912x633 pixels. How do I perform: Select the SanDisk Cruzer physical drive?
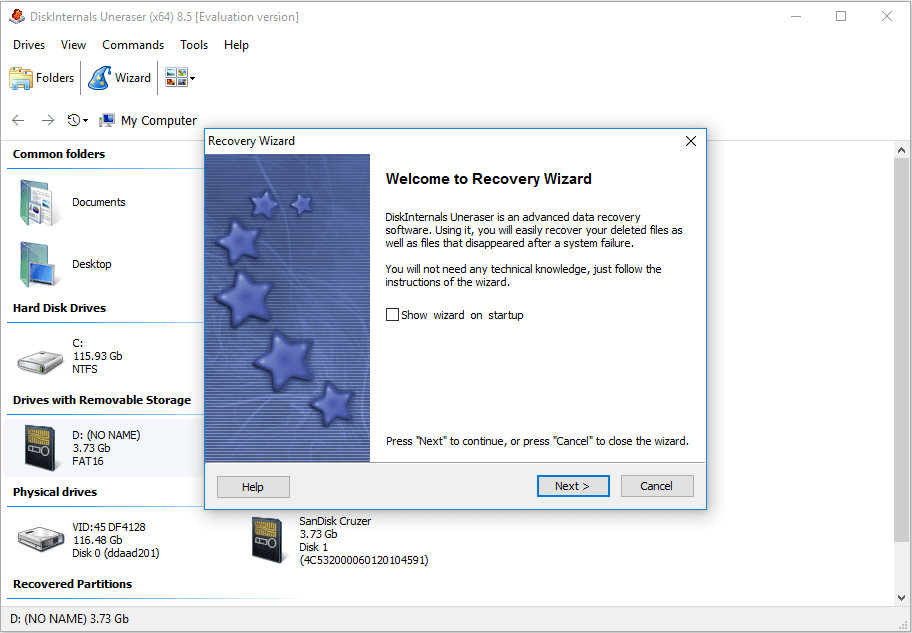(267, 540)
